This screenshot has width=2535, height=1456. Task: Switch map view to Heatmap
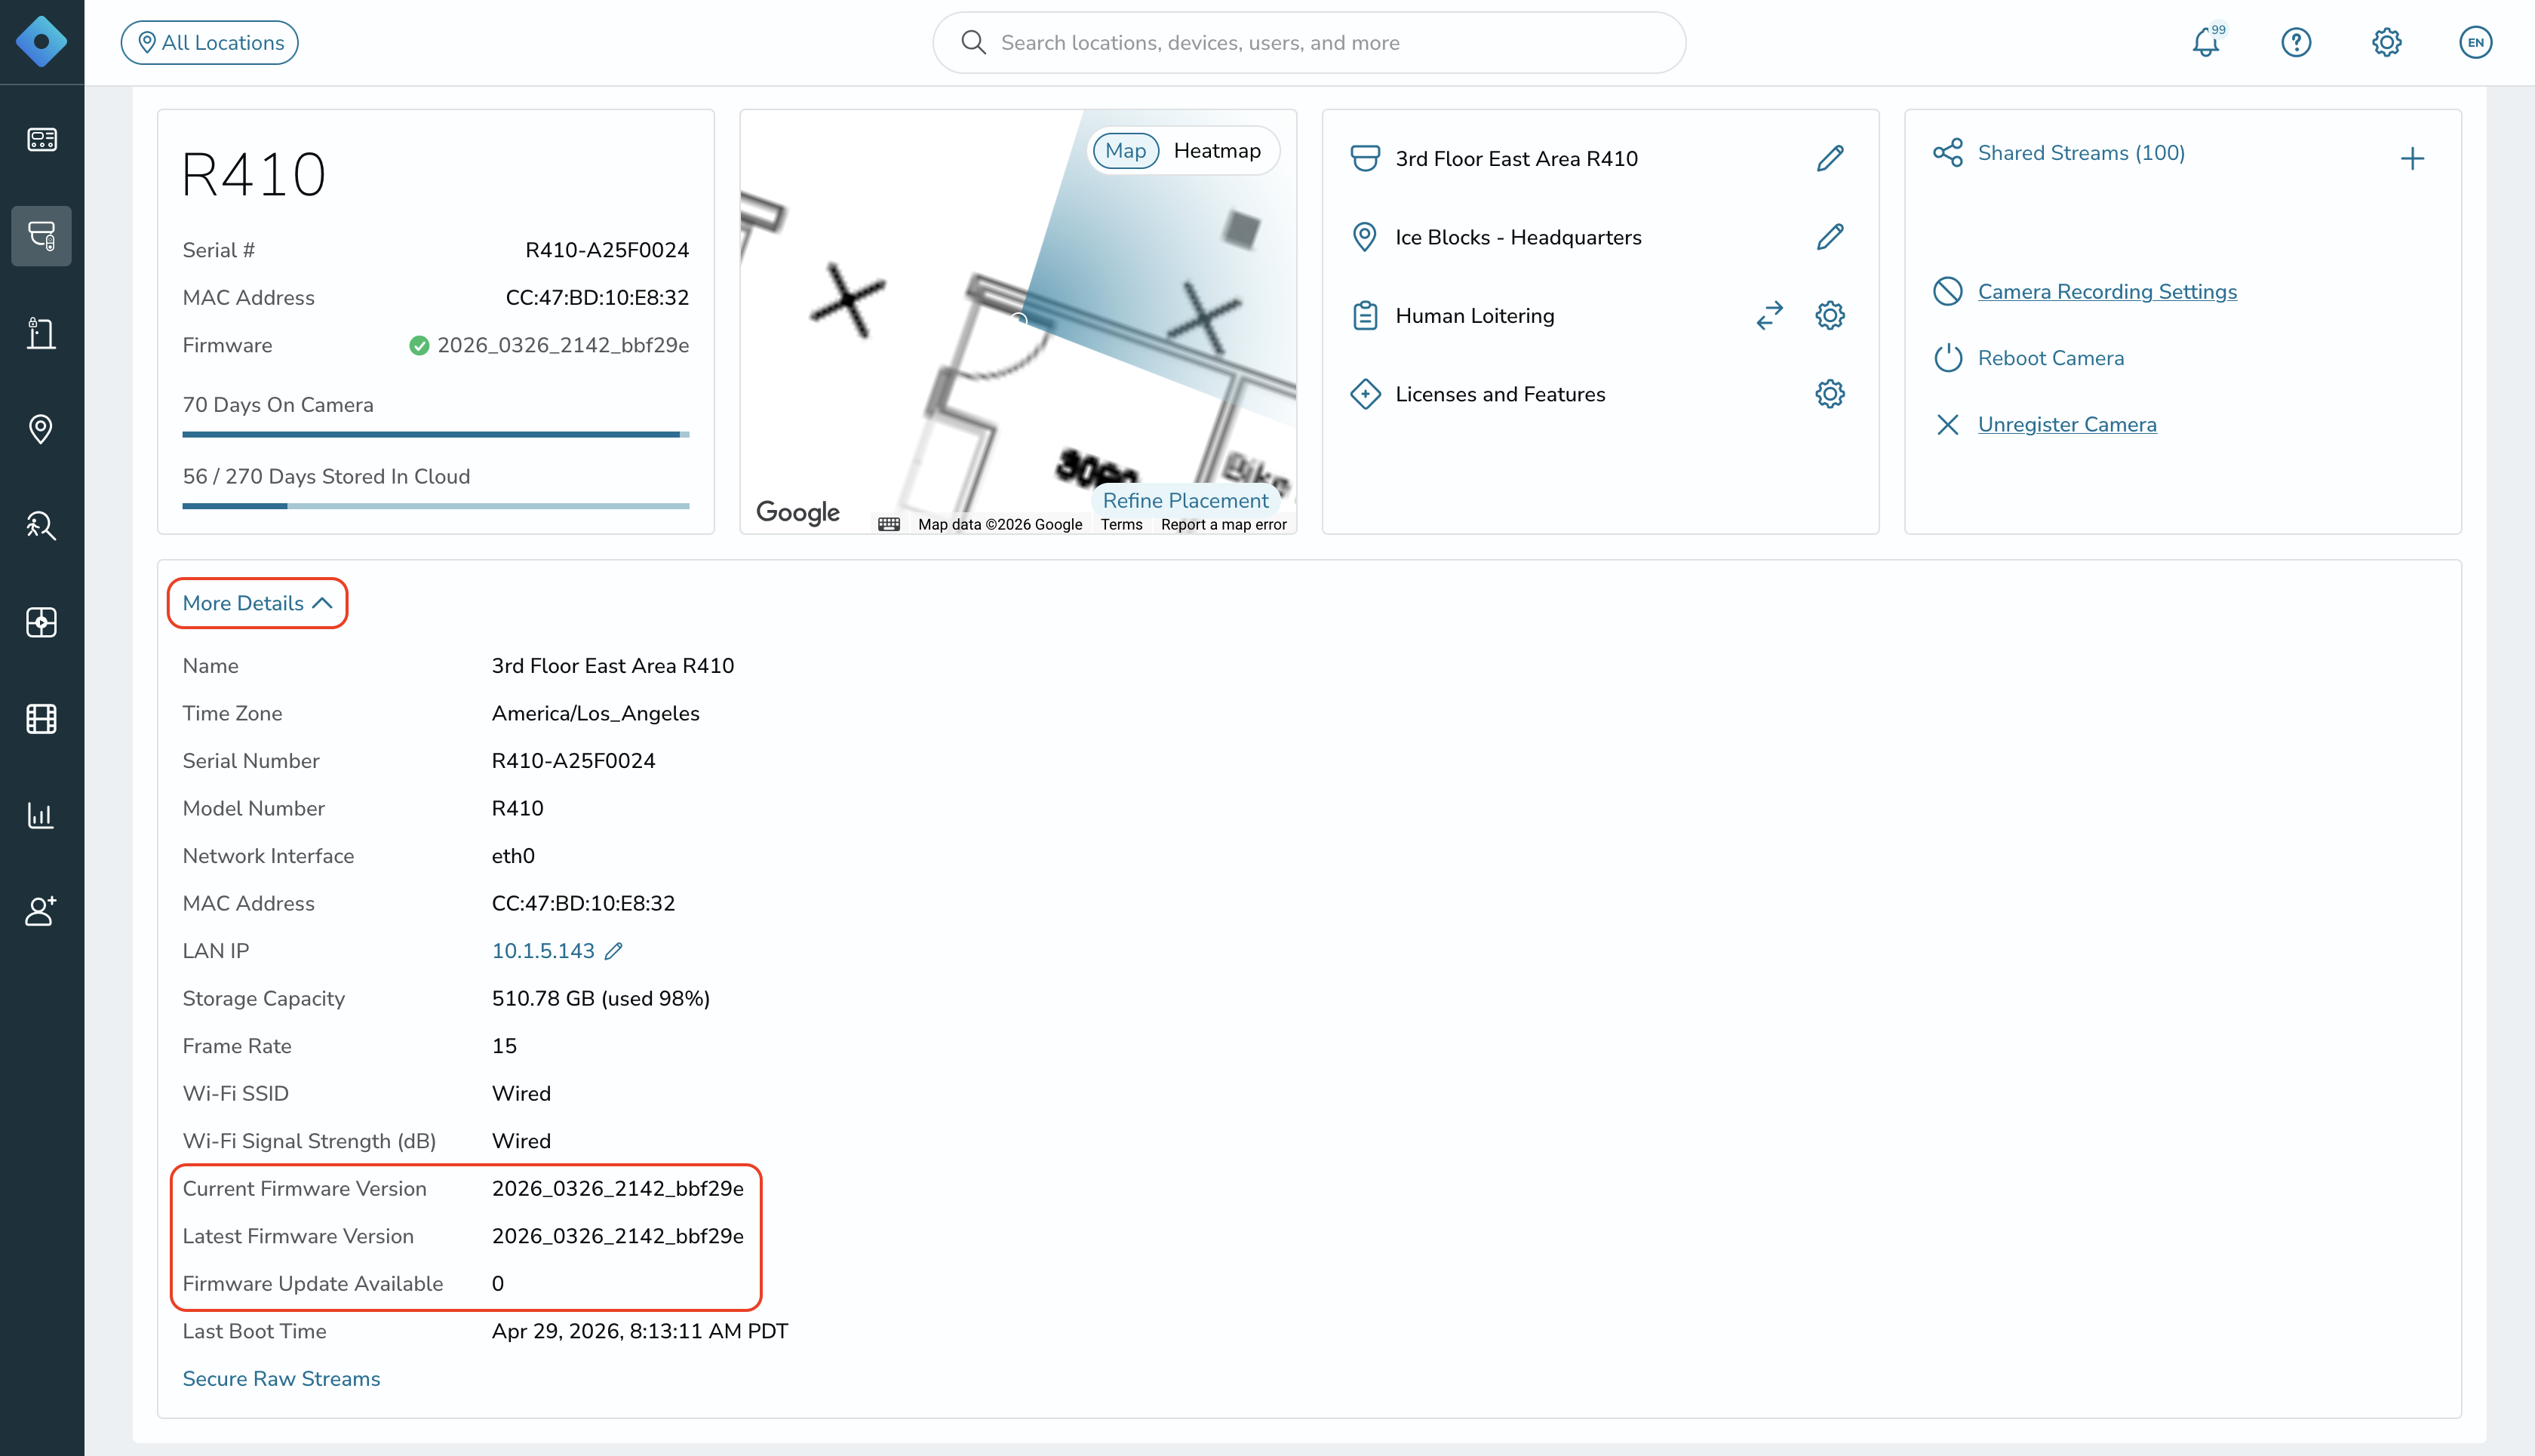1217,151
